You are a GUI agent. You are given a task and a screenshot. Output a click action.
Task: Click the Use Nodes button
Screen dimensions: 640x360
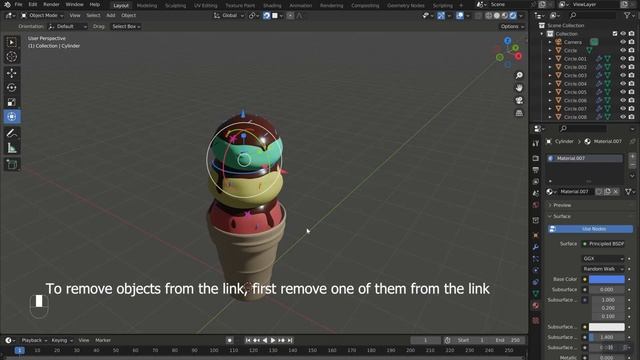[591, 229]
